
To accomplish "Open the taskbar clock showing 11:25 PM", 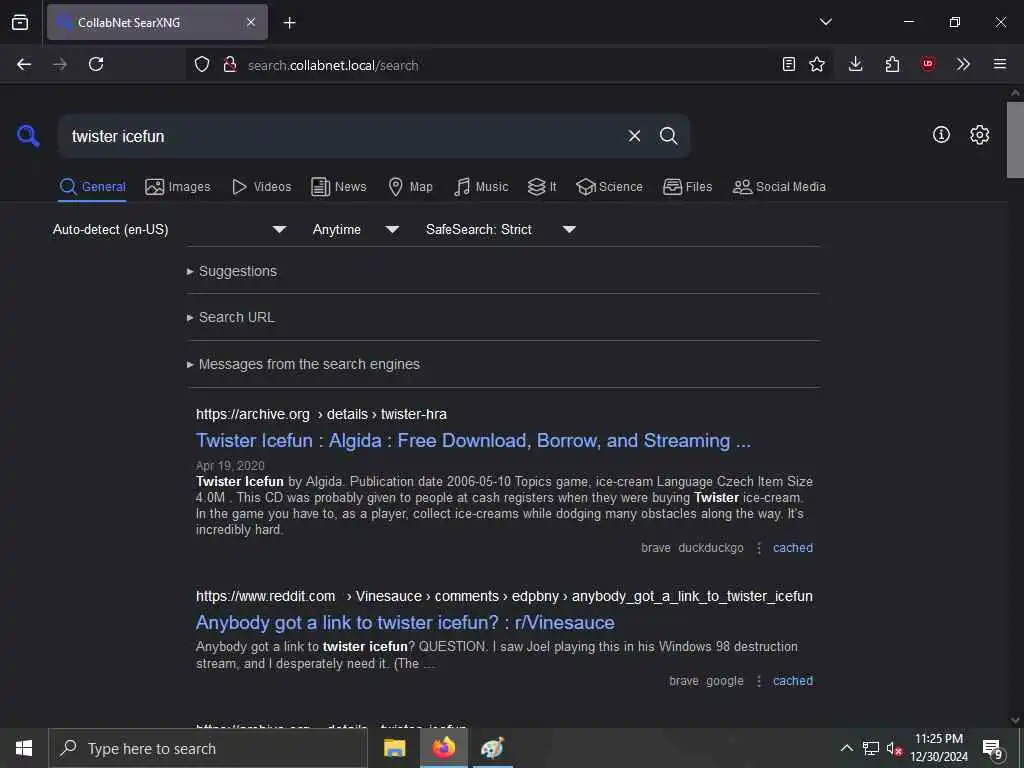I will [x=939, y=748].
